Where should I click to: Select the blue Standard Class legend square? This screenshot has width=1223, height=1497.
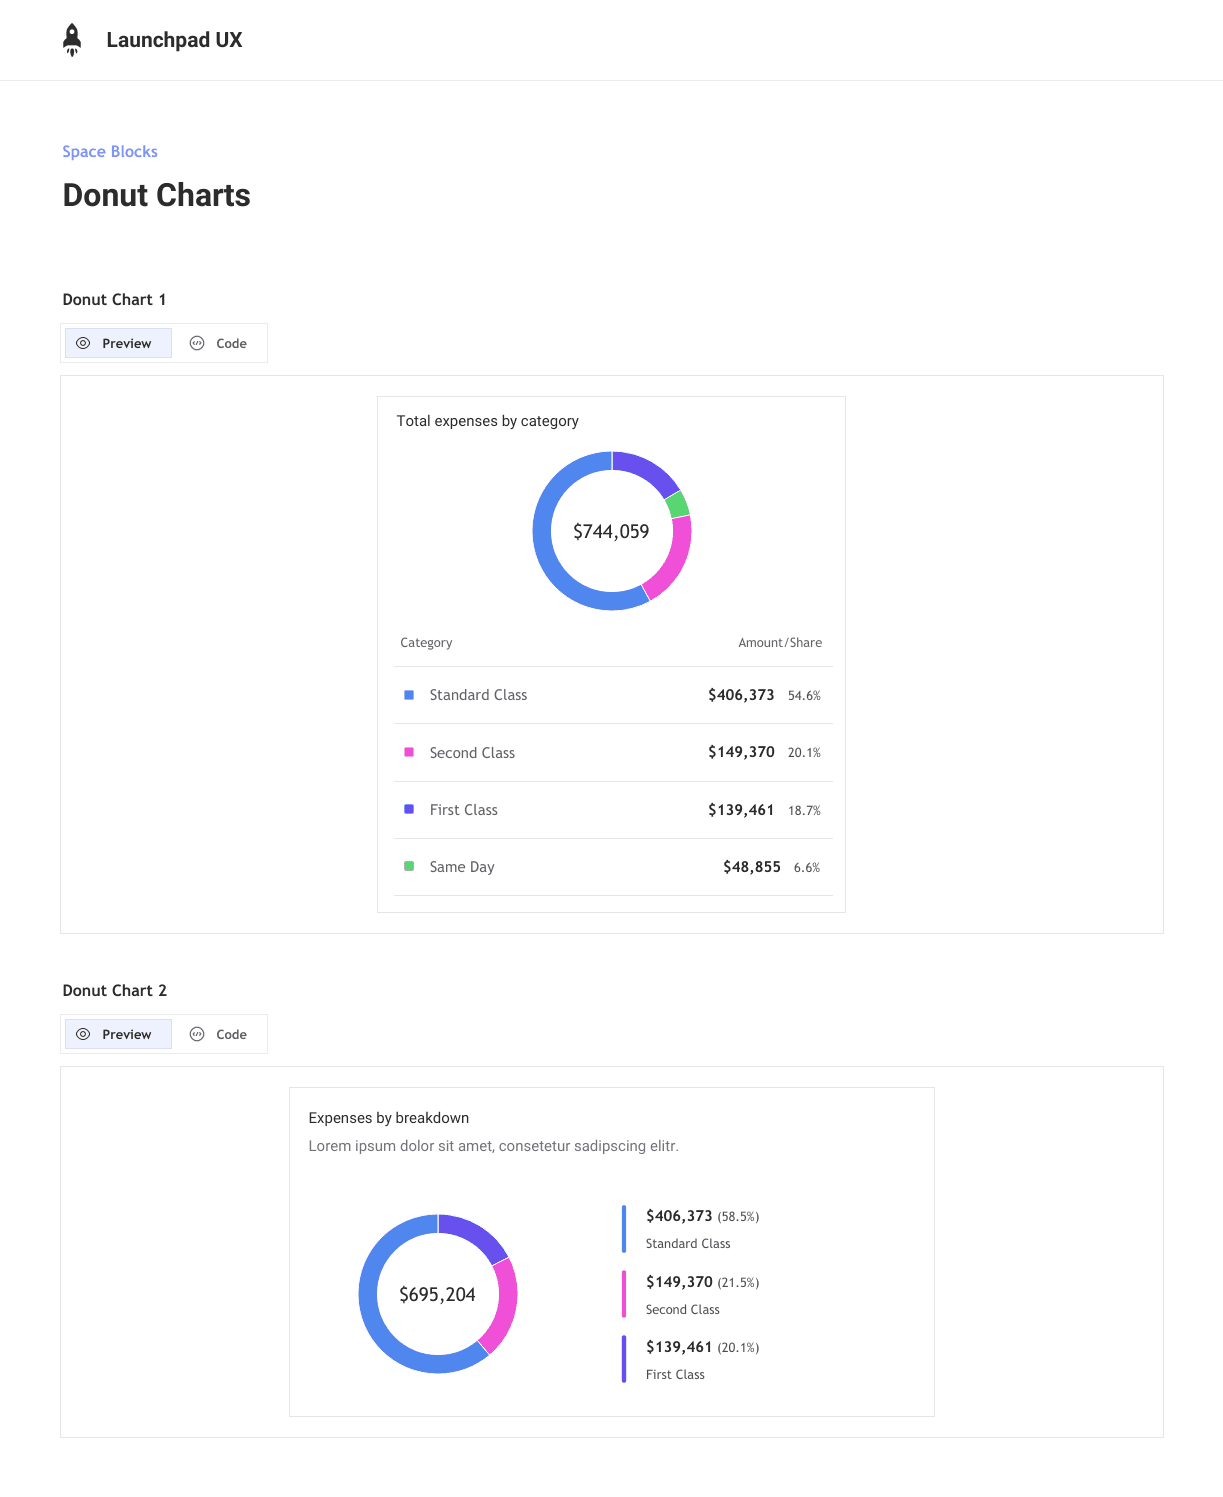click(409, 694)
